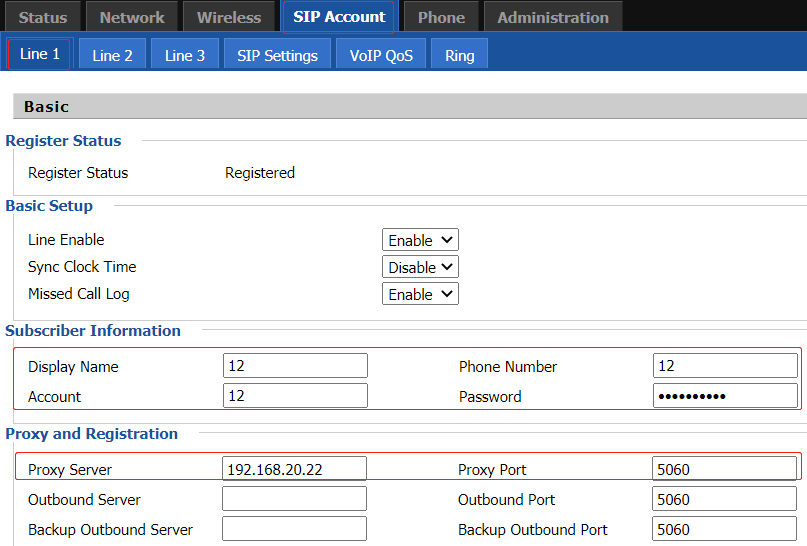Viewport: 807px width, 546px height.
Task: Go to the Wireless tab
Action: [x=229, y=17]
